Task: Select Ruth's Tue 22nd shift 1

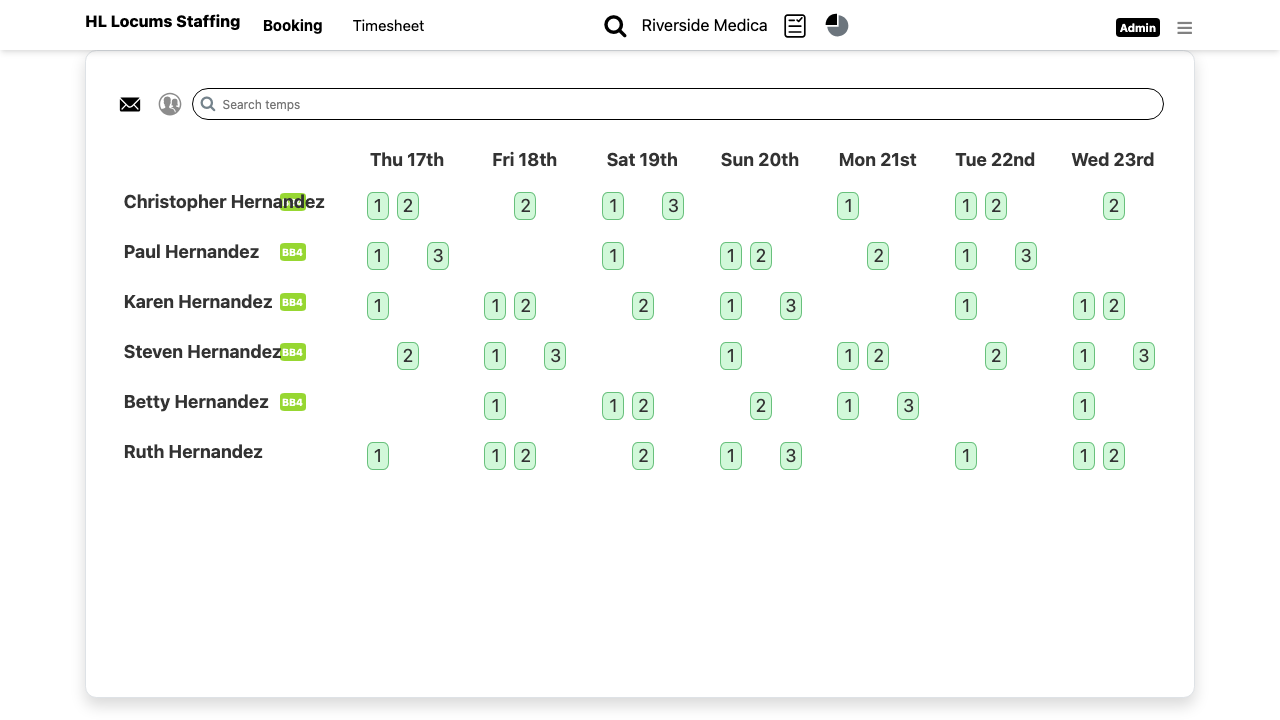Action: coord(966,456)
